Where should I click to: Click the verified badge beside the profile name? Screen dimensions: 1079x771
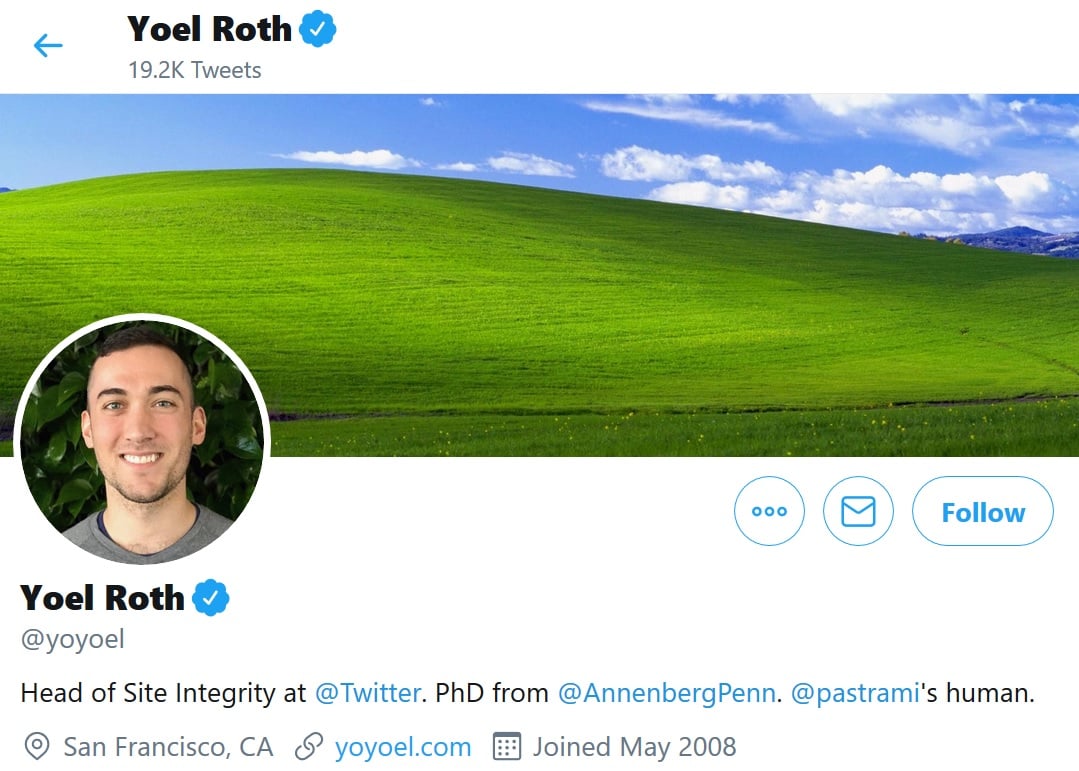pos(211,598)
